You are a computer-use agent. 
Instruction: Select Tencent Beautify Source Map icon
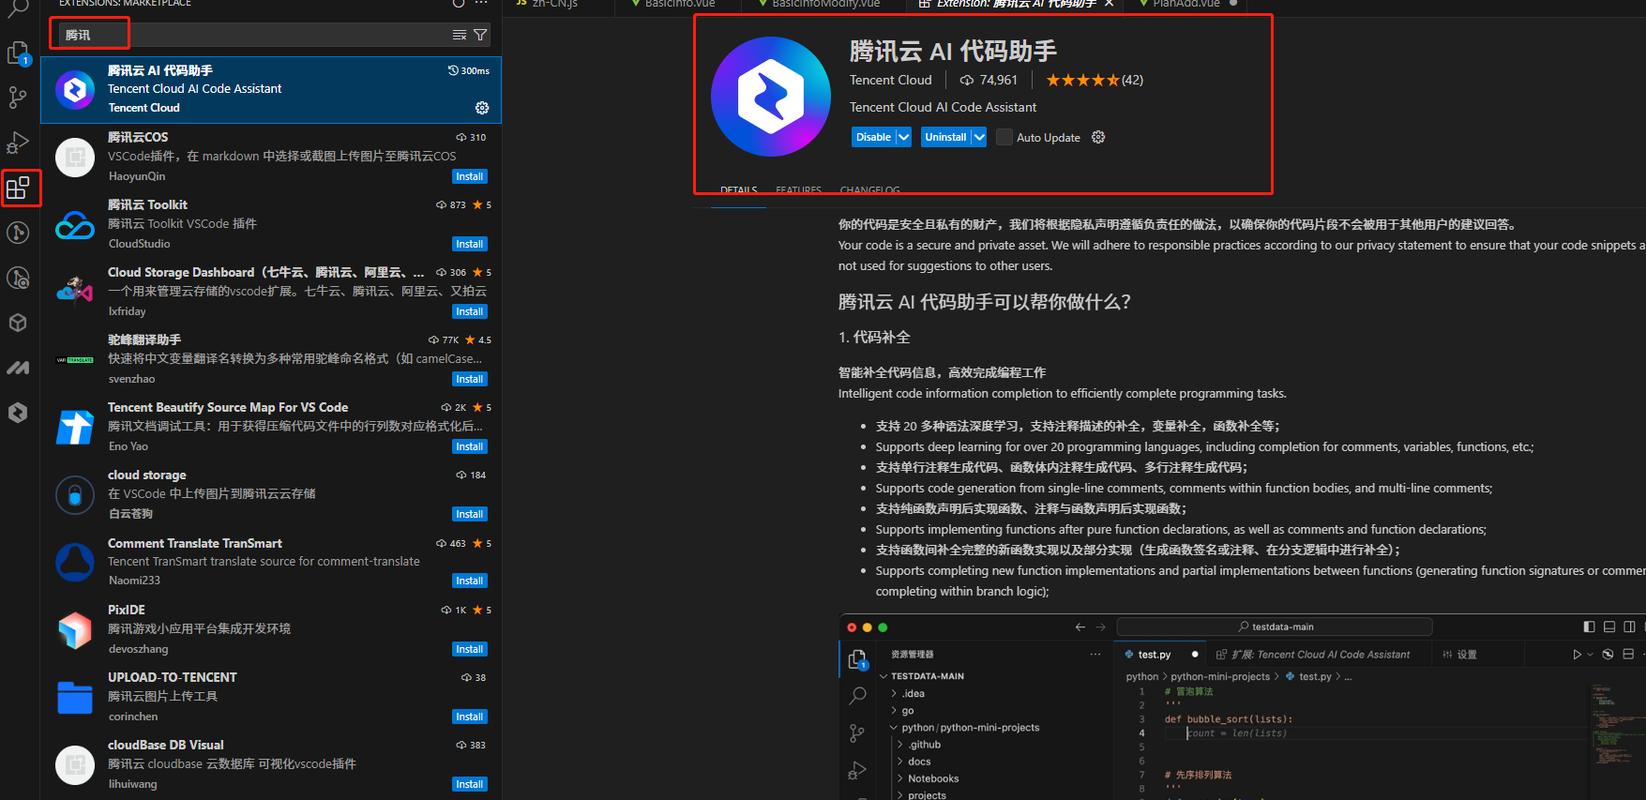click(75, 427)
